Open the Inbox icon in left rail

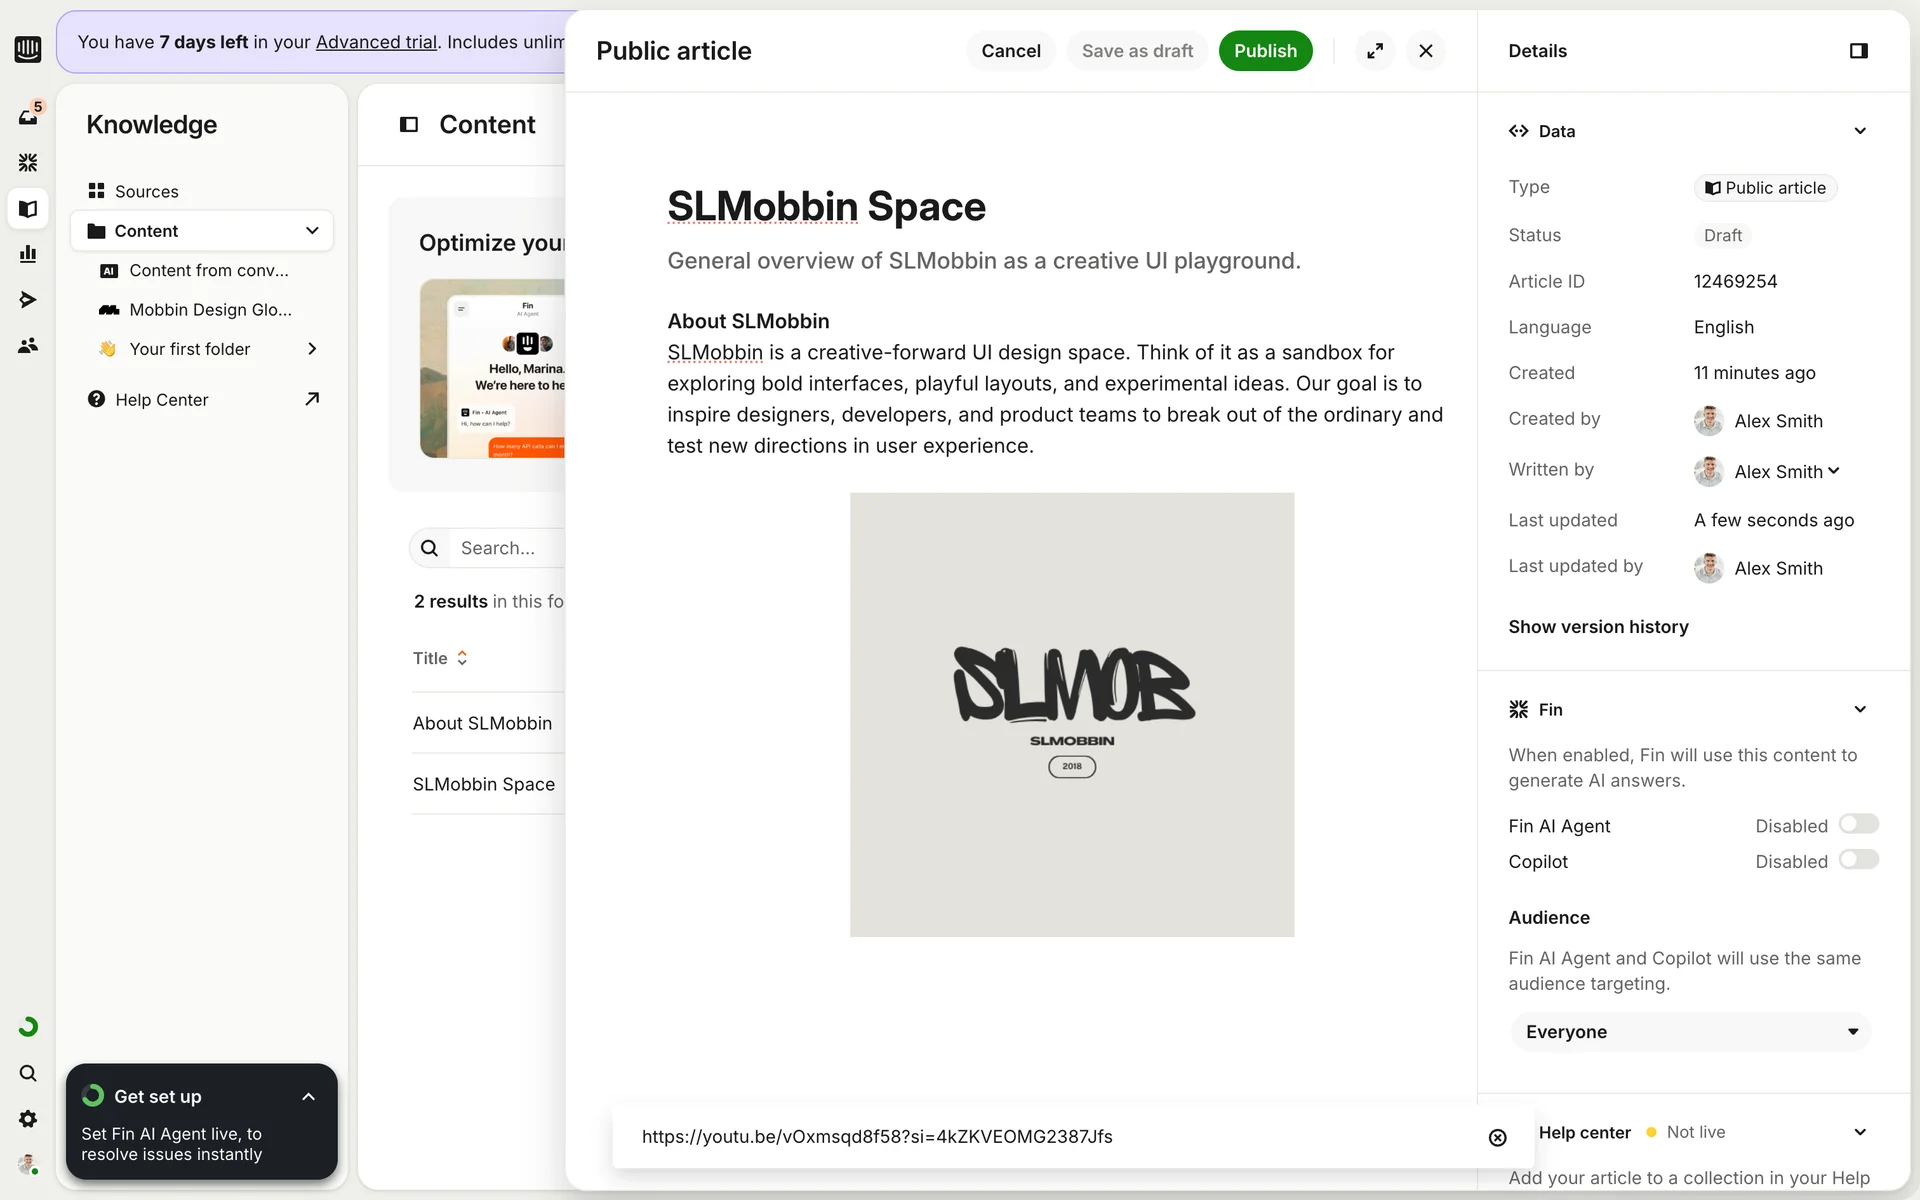point(28,116)
